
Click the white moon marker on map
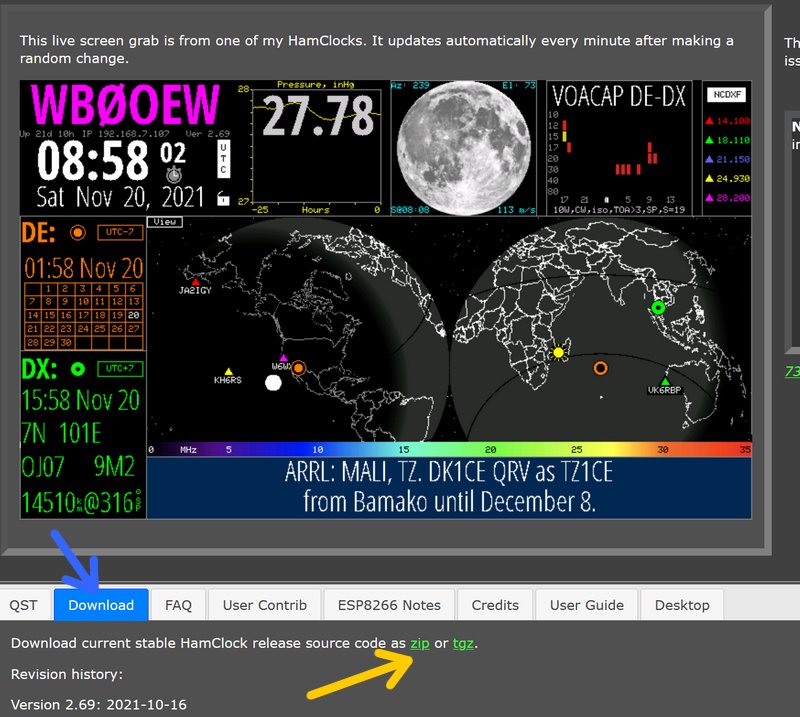[x=273, y=383]
